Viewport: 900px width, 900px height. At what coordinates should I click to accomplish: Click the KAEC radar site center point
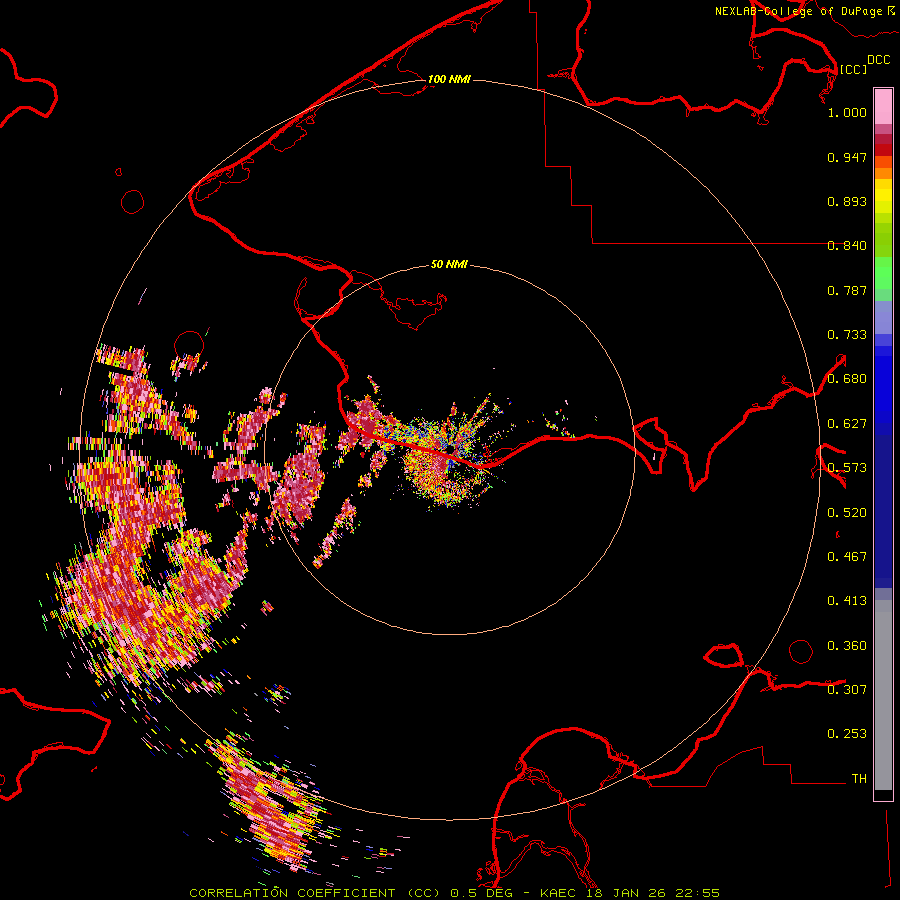[x=451, y=449]
